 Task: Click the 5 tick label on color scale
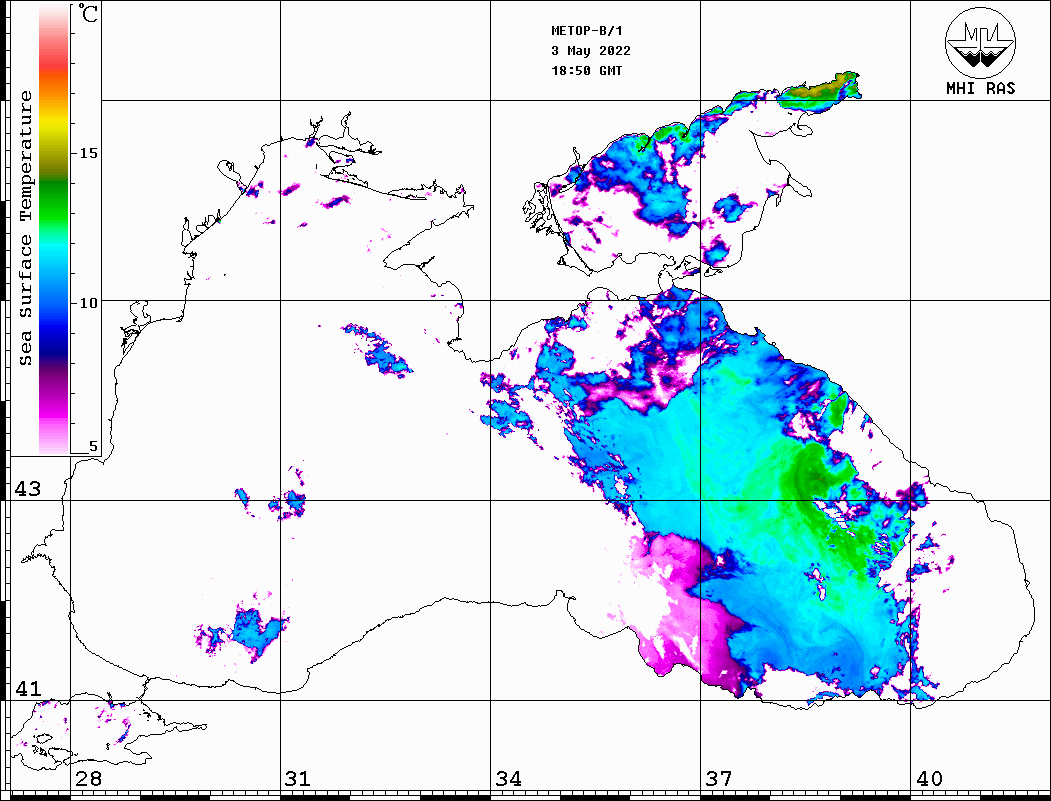click(x=93, y=447)
